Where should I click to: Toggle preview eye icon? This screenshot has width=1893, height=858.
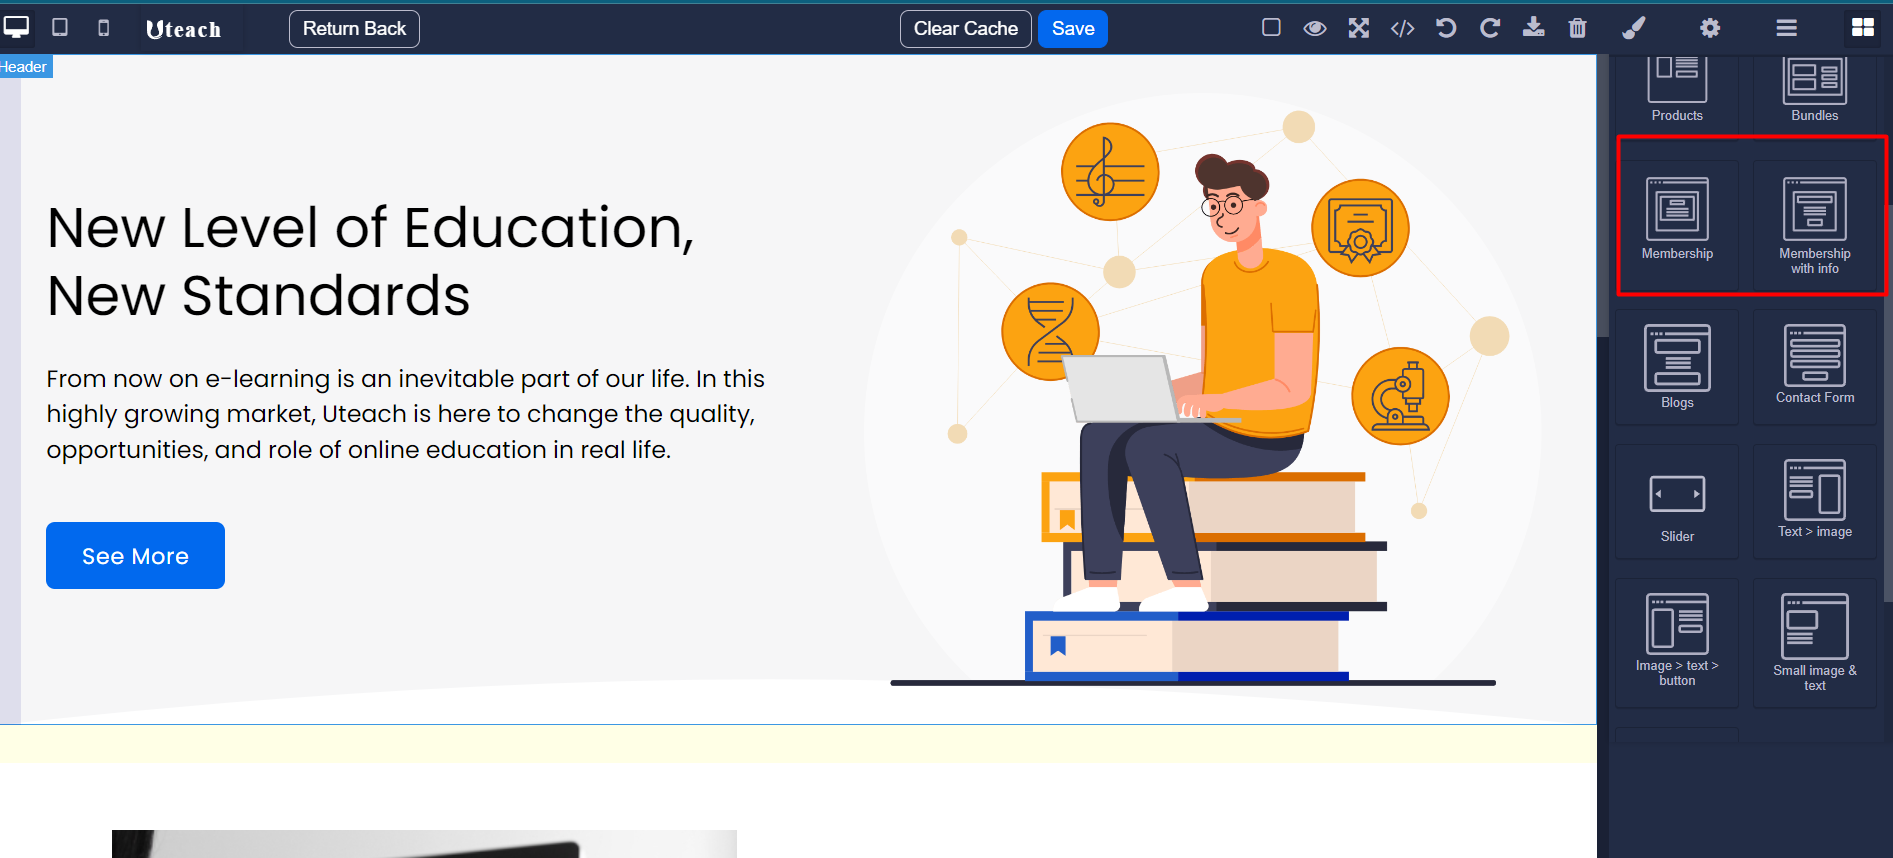tap(1315, 28)
